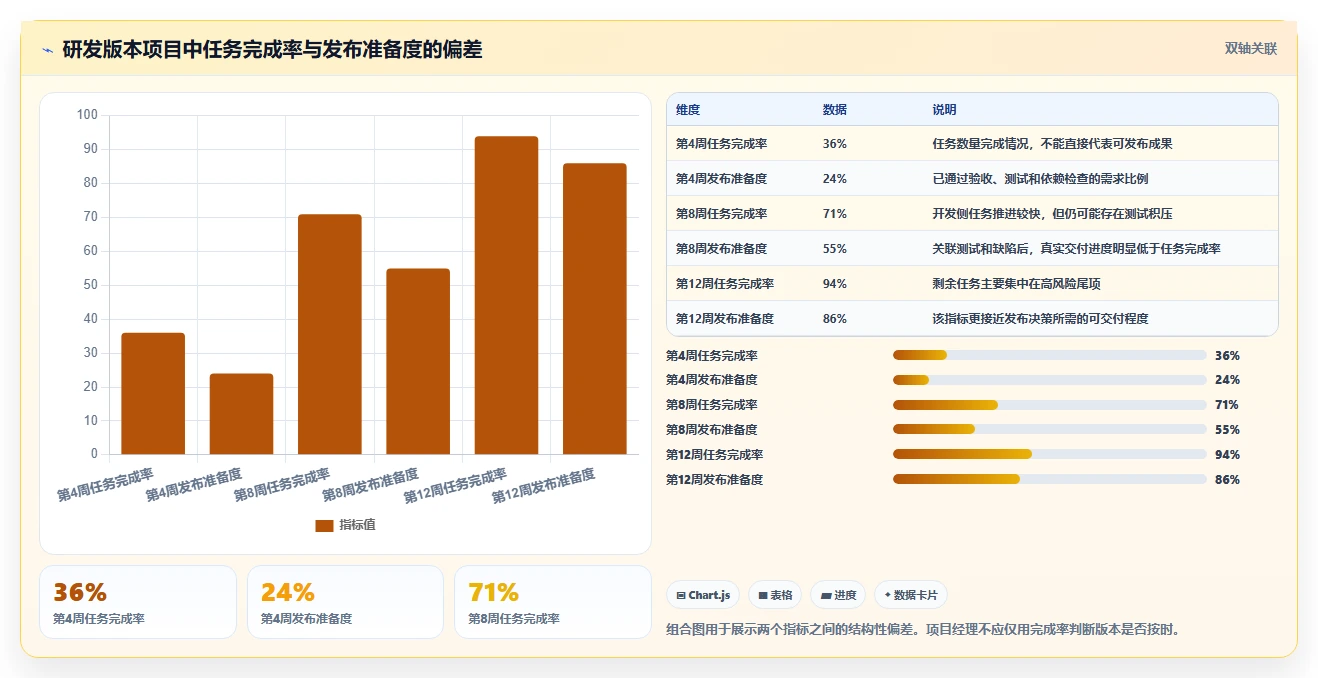
Task: Select the 24% cell in the table
Action: point(835,179)
